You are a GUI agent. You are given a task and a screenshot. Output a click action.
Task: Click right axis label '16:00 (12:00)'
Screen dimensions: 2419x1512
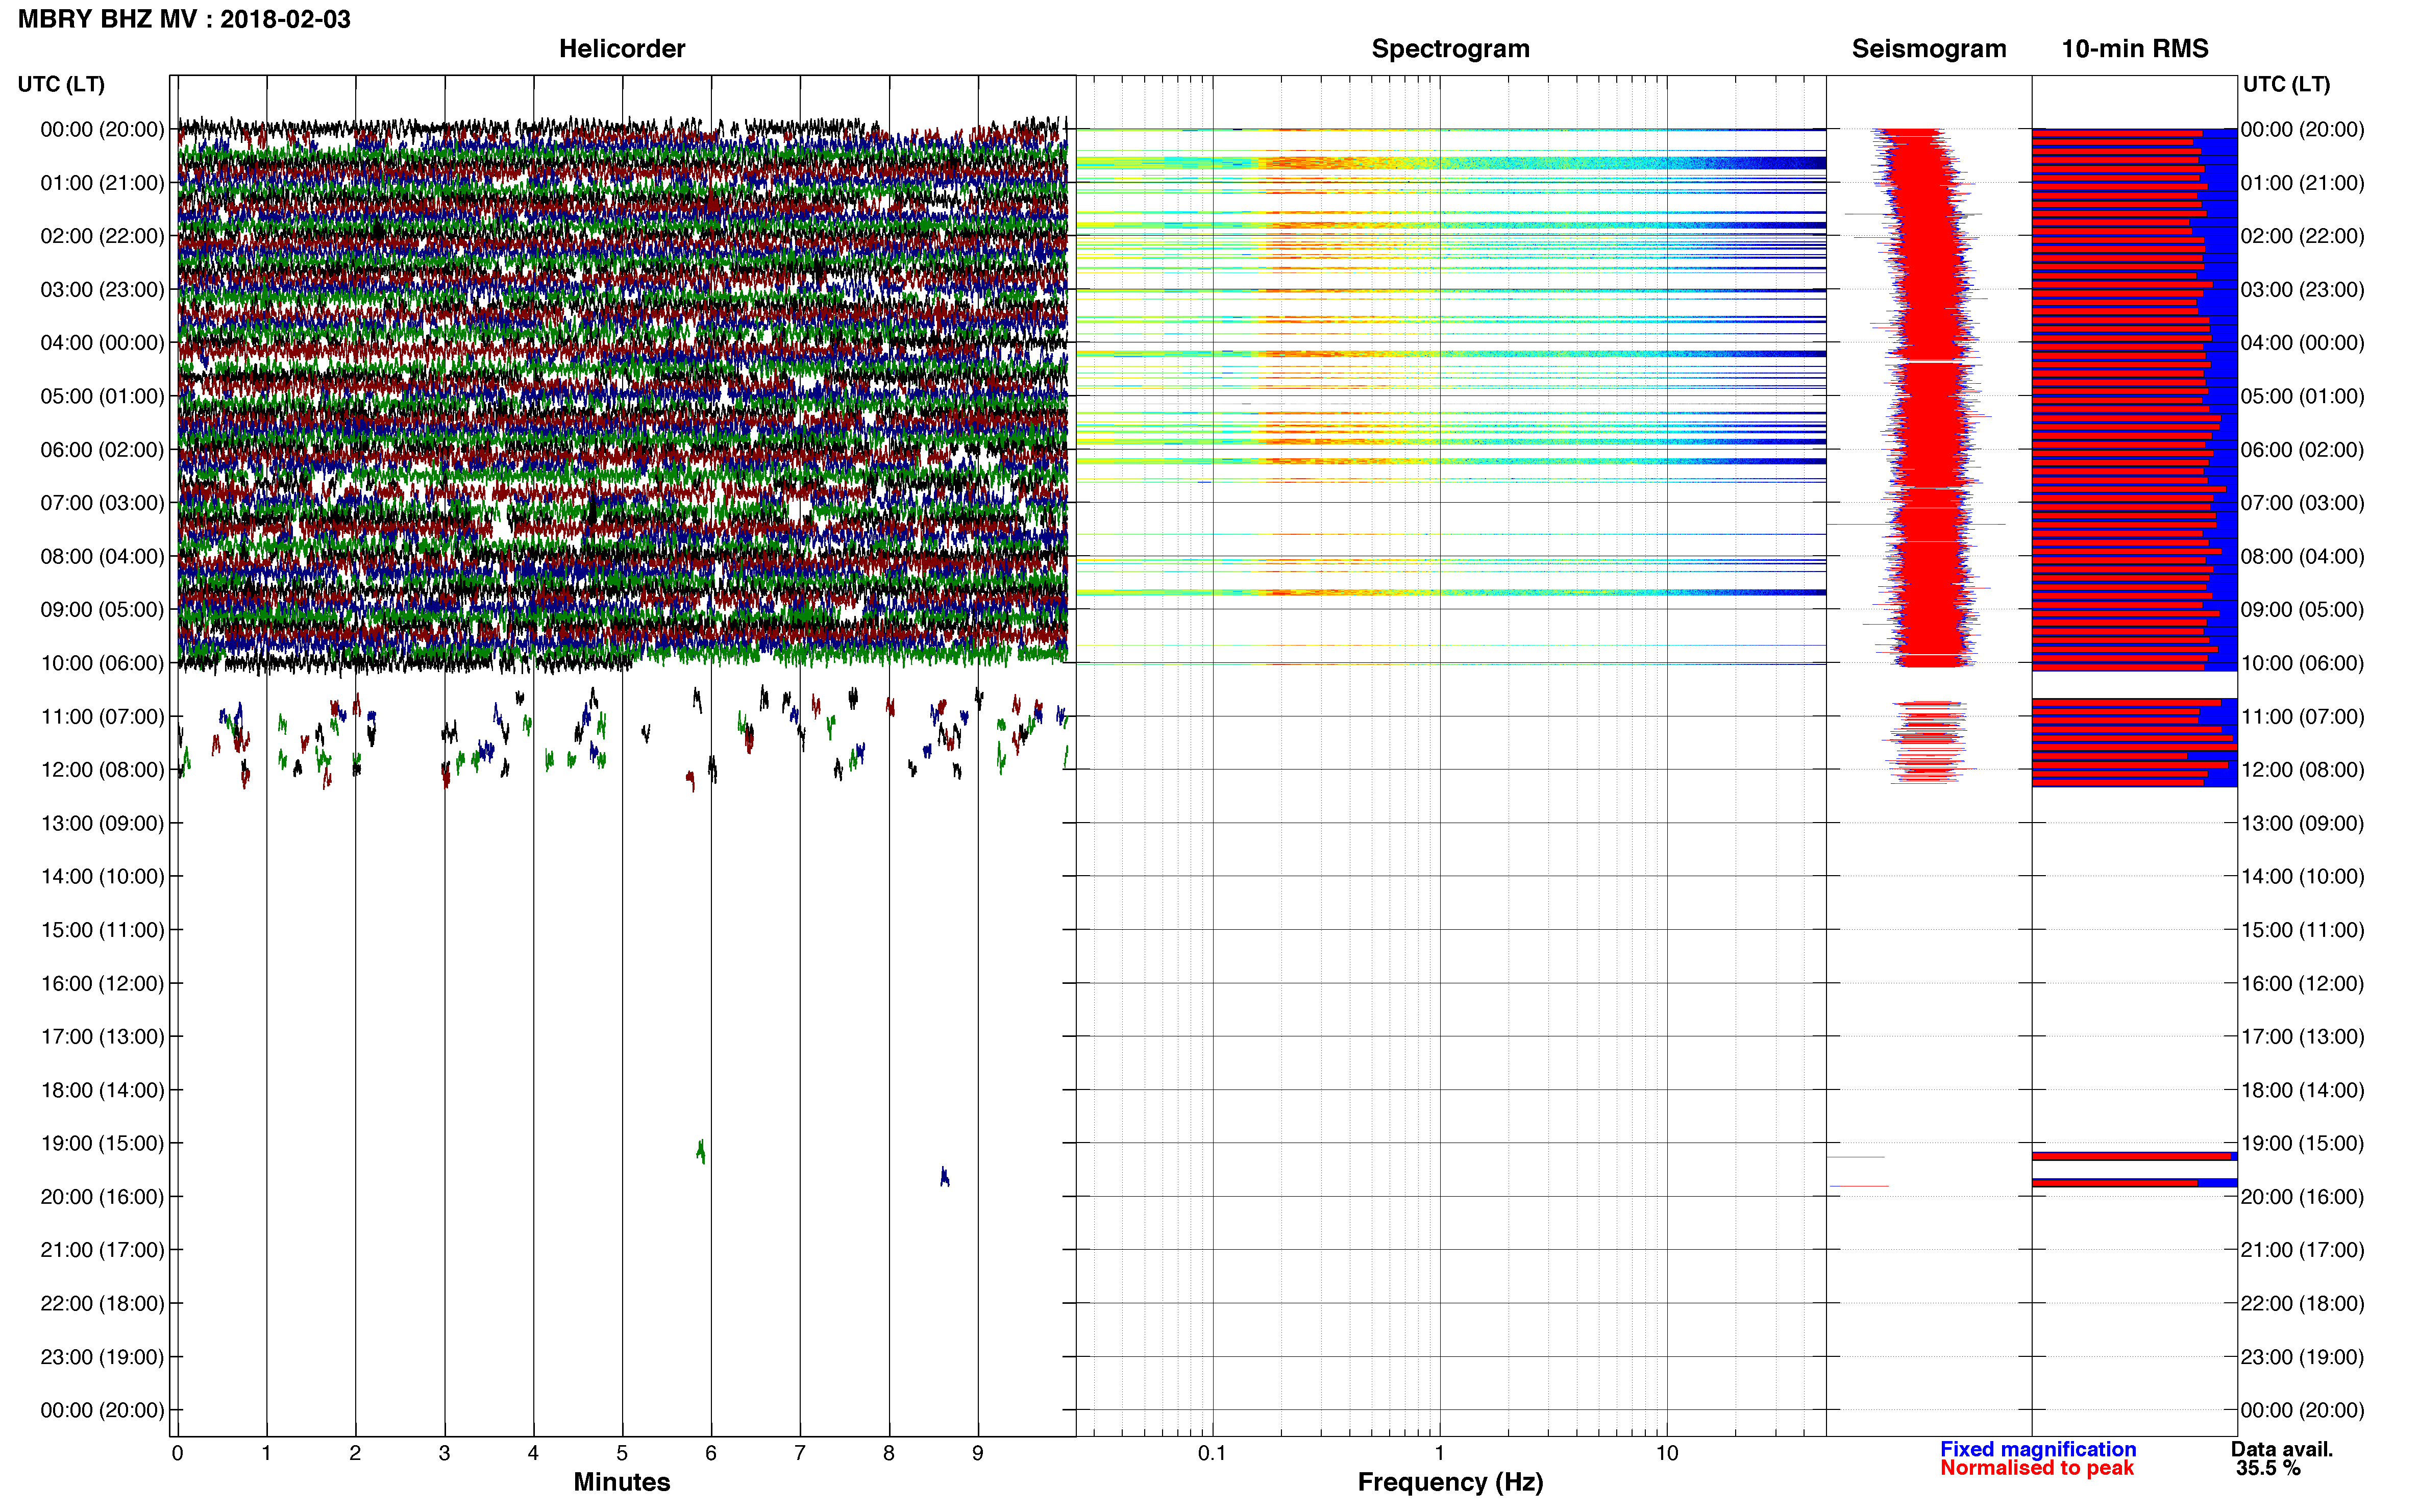tap(2303, 983)
